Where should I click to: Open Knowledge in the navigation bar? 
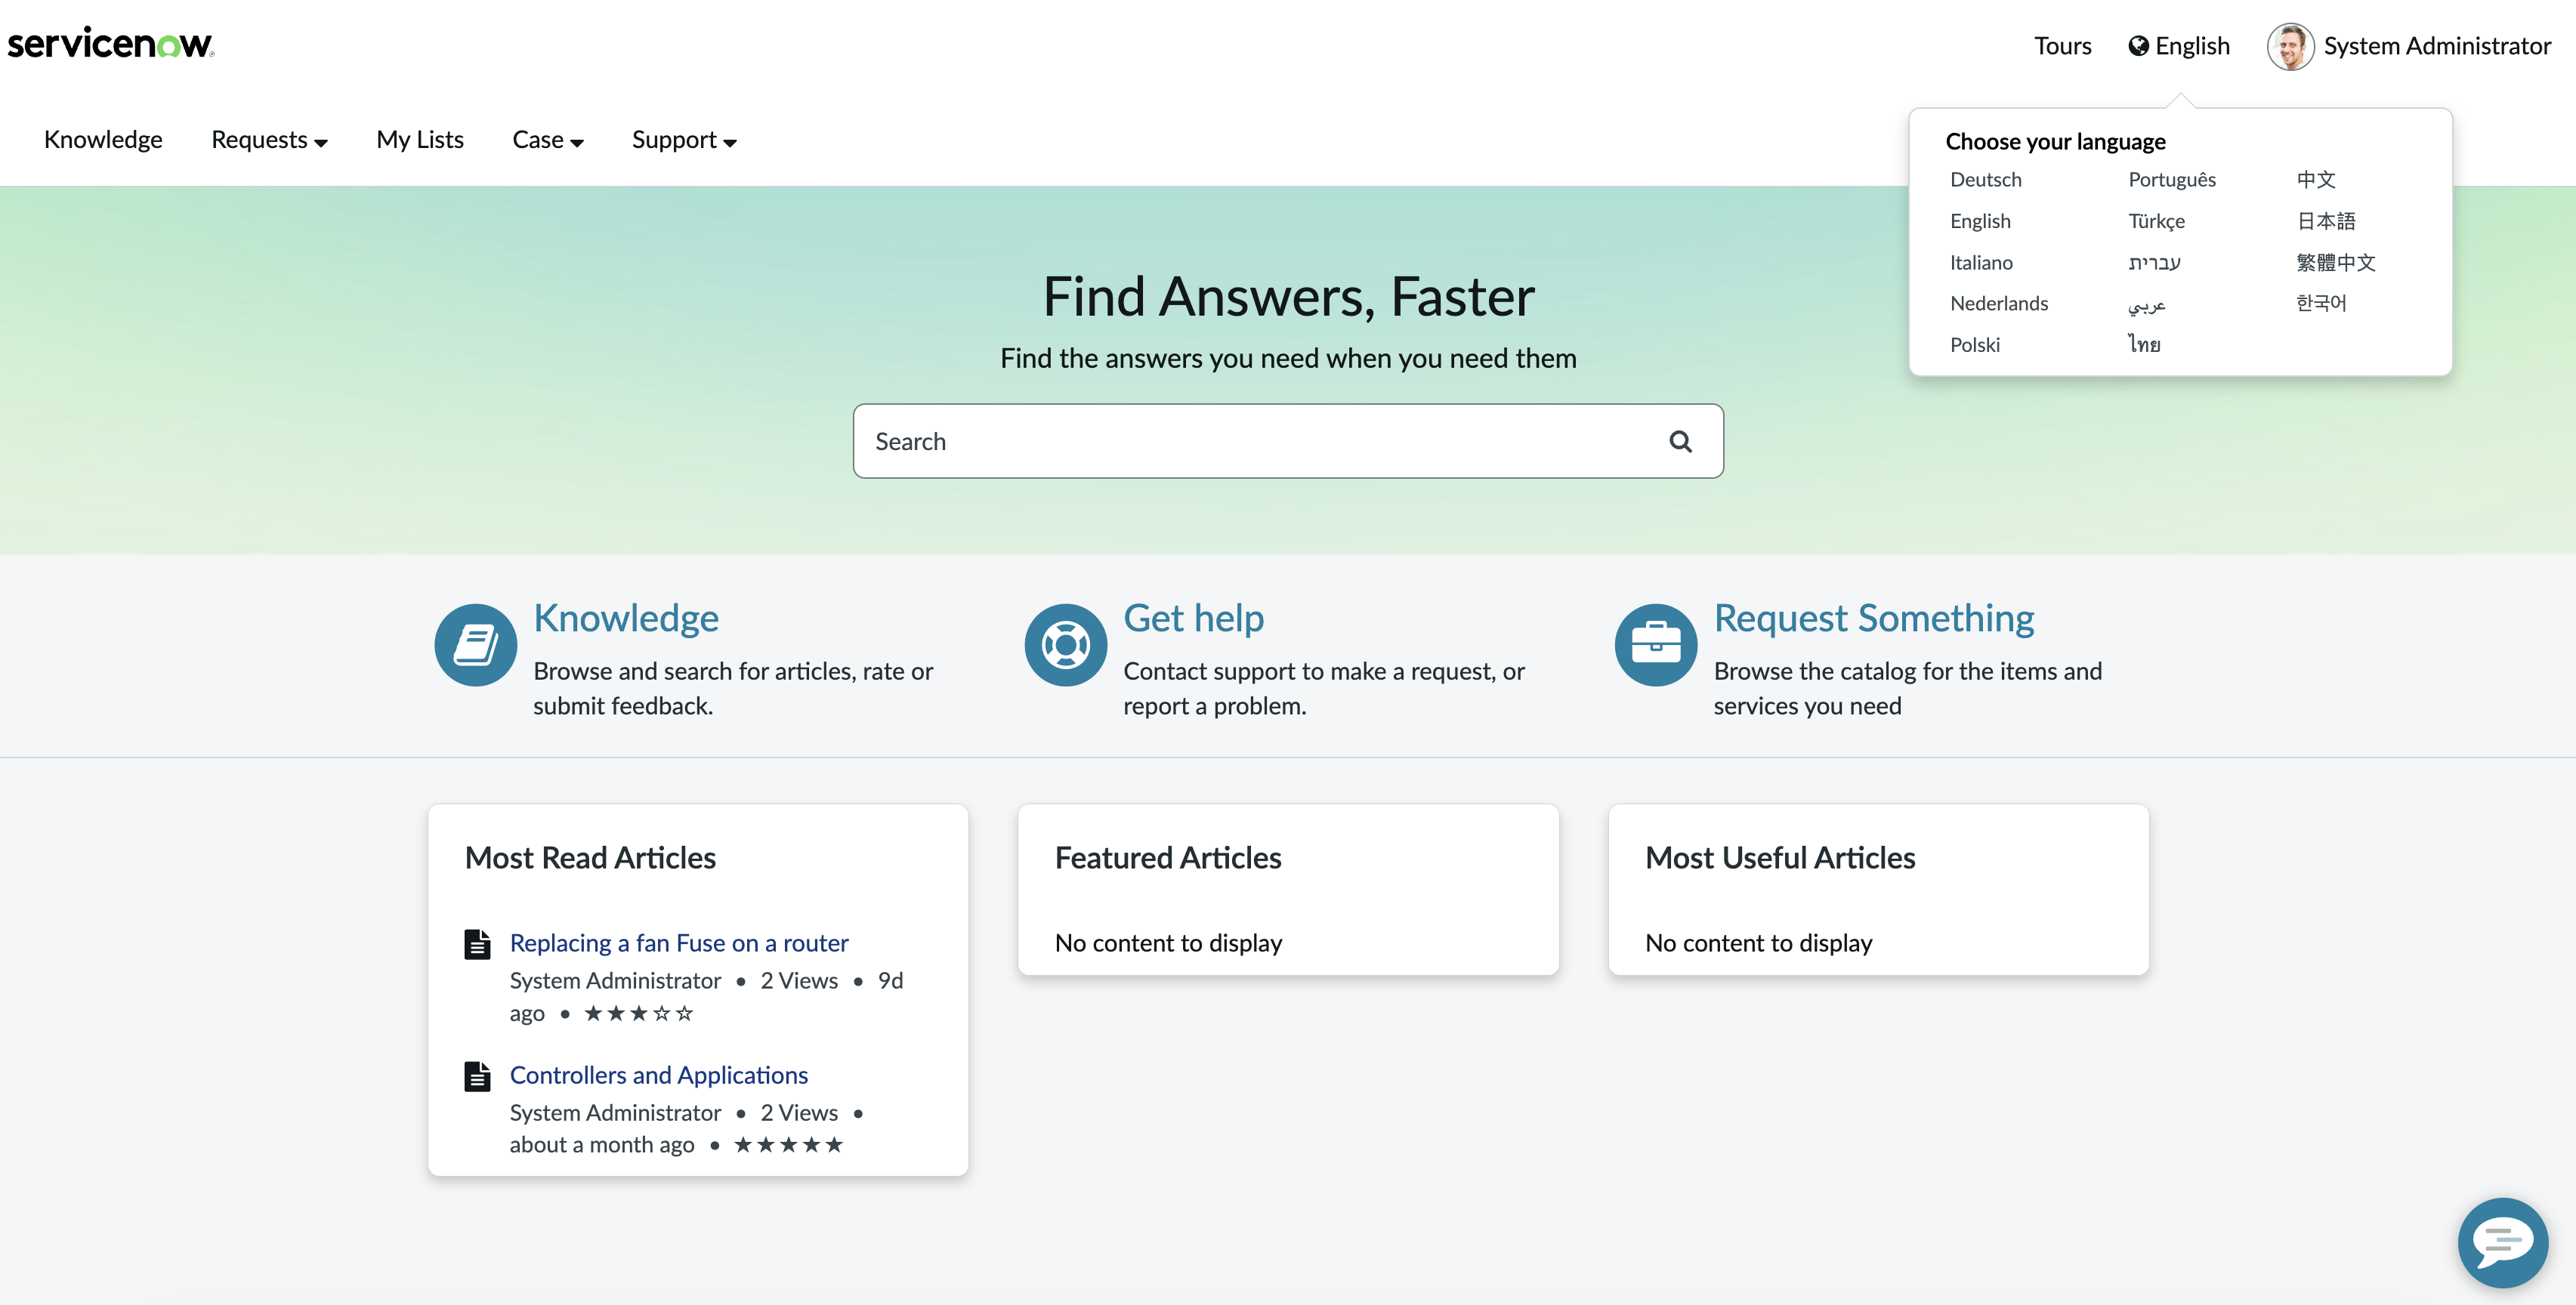pos(103,140)
